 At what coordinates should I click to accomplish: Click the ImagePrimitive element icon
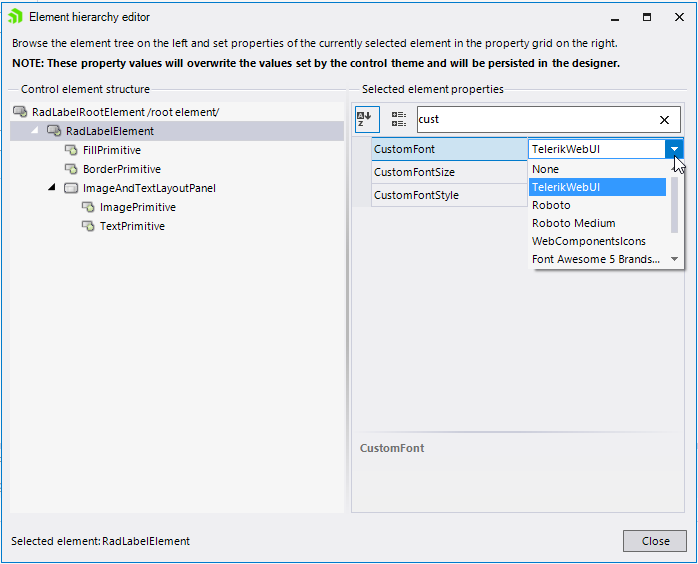click(88, 207)
